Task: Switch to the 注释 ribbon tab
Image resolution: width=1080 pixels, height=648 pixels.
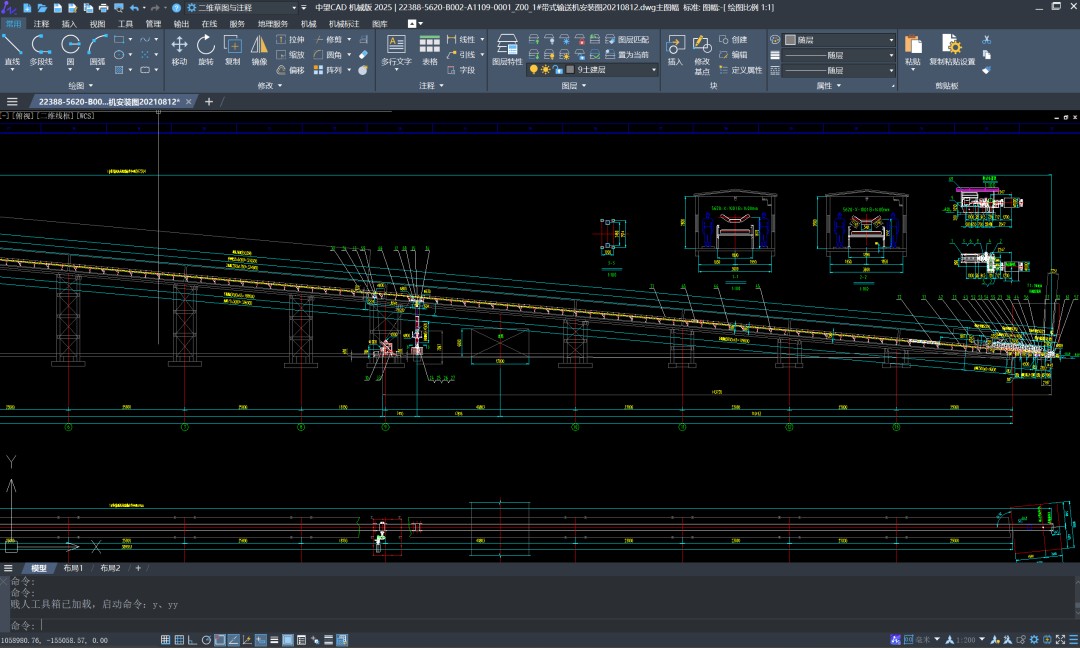Action: pyautogui.click(x=41, y=23)
